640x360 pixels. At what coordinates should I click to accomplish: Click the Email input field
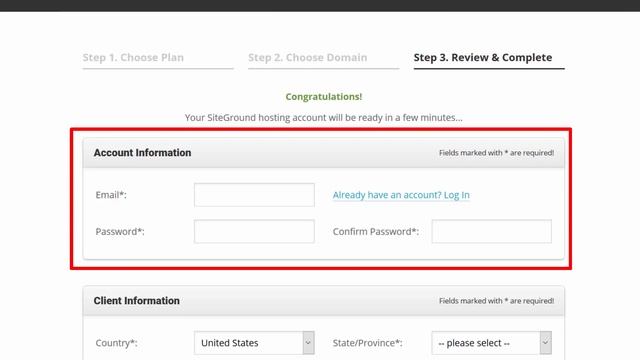tap(254, 195)
